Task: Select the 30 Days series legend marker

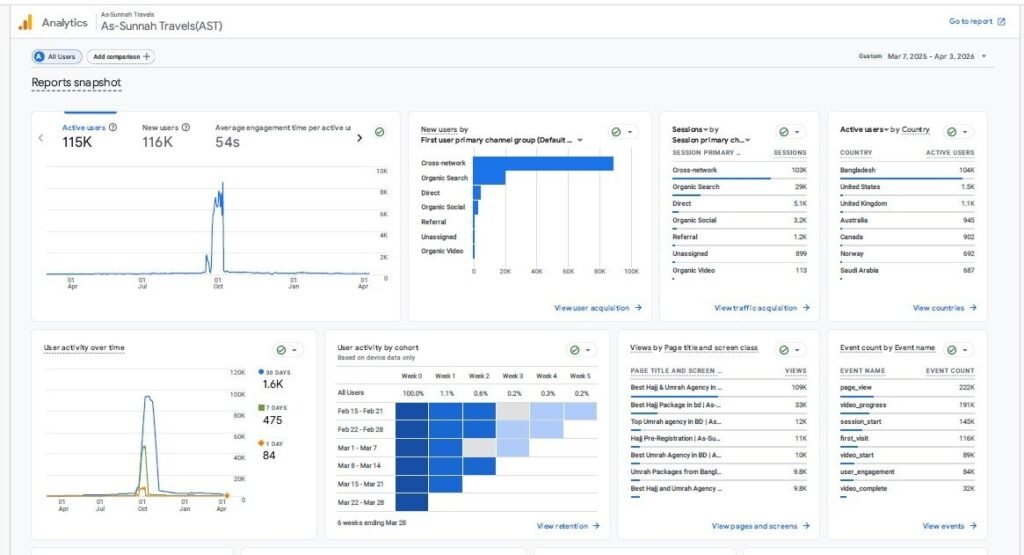Action: point(261,372)
